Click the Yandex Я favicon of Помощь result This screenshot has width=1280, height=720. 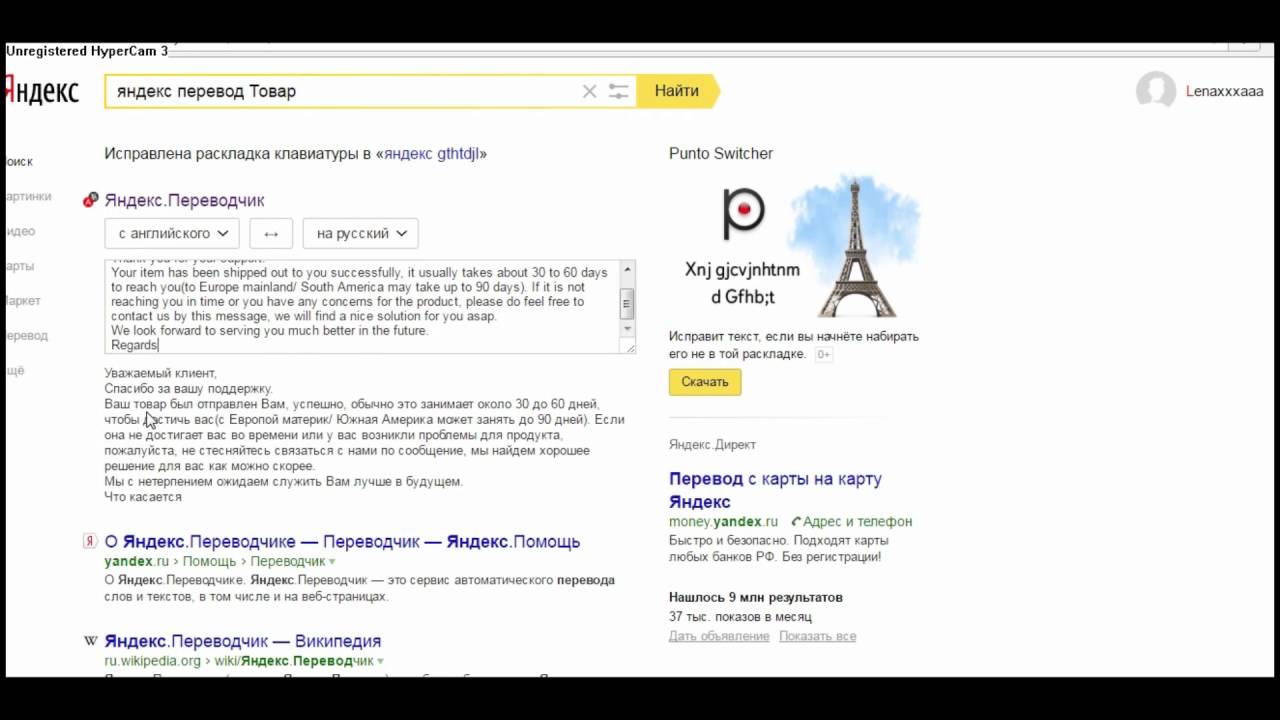[90, 542]
